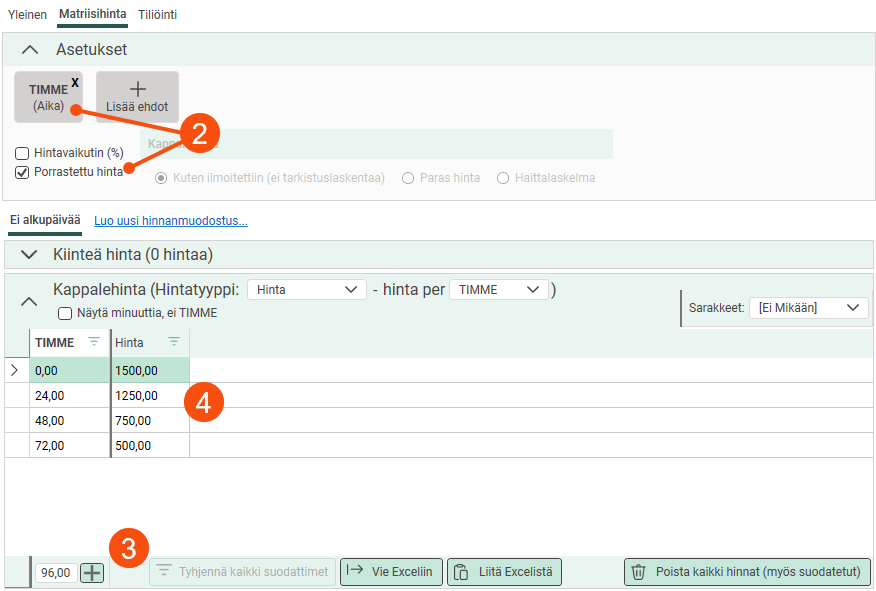Enable the Hintavaikutin (%) checkbox
The width and height of the screenshot is (876, 591).
tap(22, 154)
